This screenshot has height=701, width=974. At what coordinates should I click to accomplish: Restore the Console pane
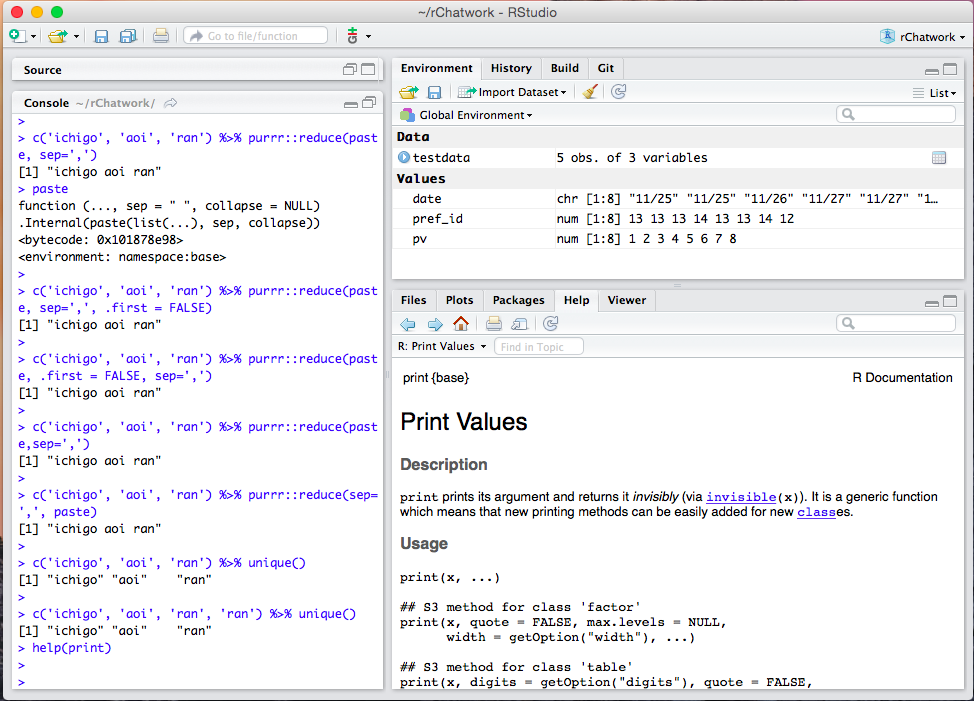click(369, 102)
